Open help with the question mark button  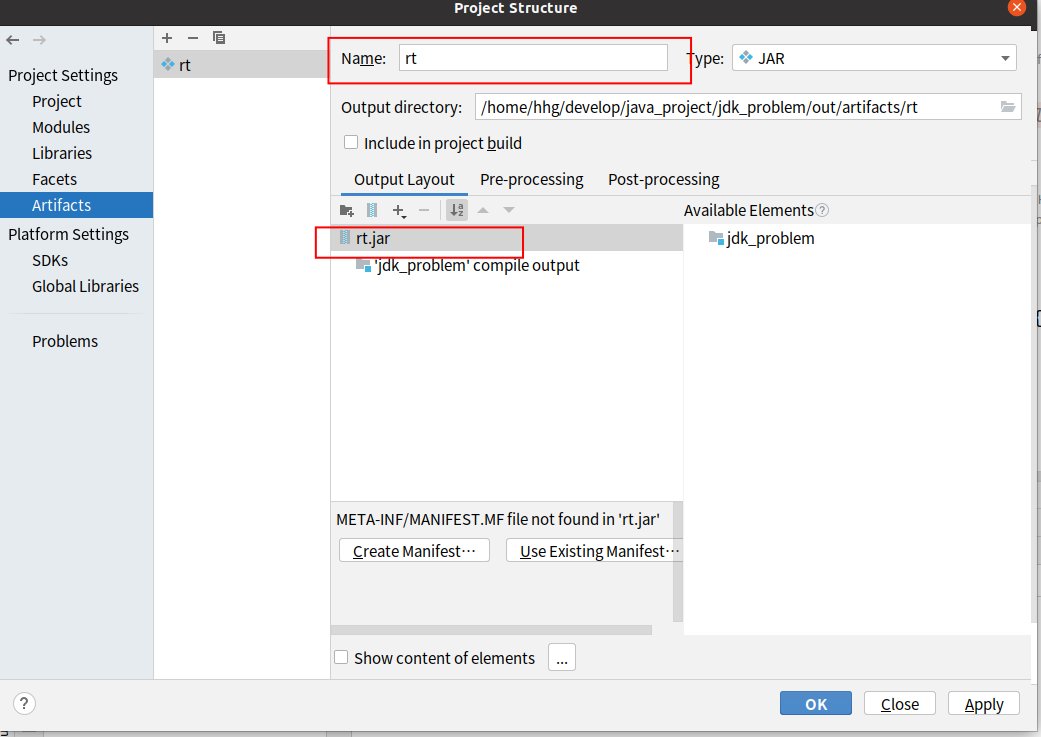[24, 703]
